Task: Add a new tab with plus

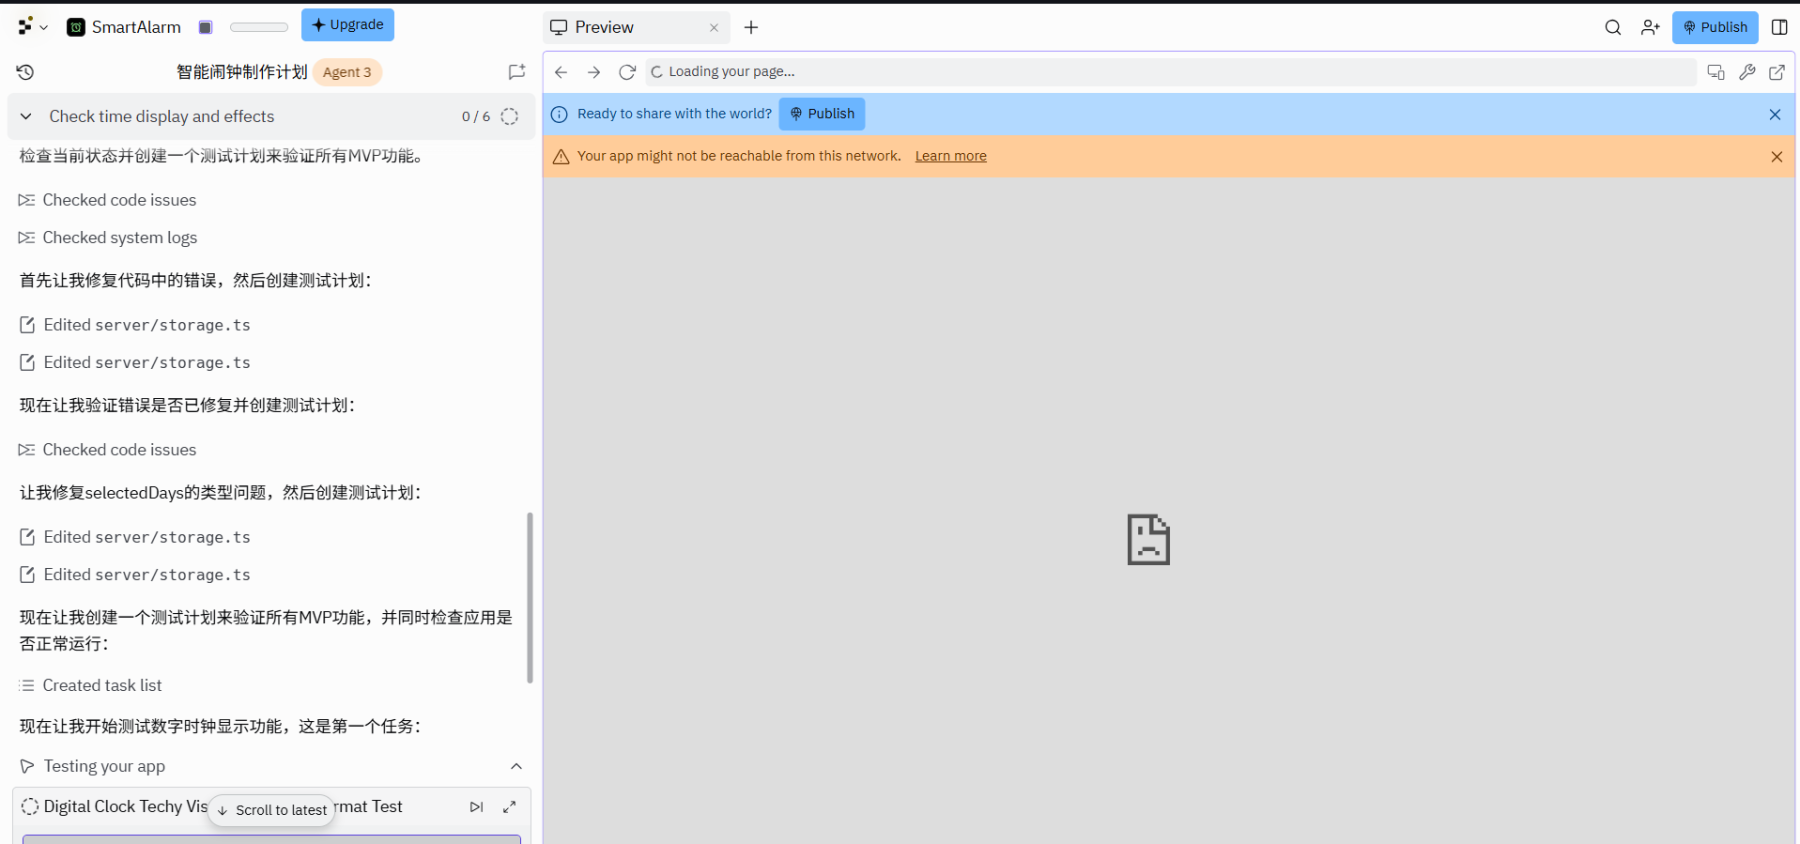Action: coord(751,27)
